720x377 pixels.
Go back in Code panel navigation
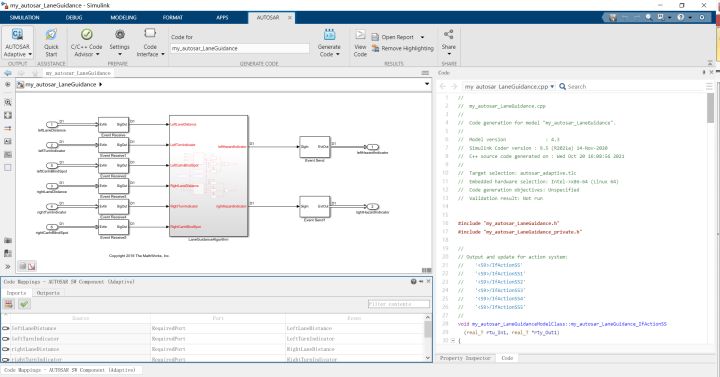pyautogui.click(x=443, y=86)
